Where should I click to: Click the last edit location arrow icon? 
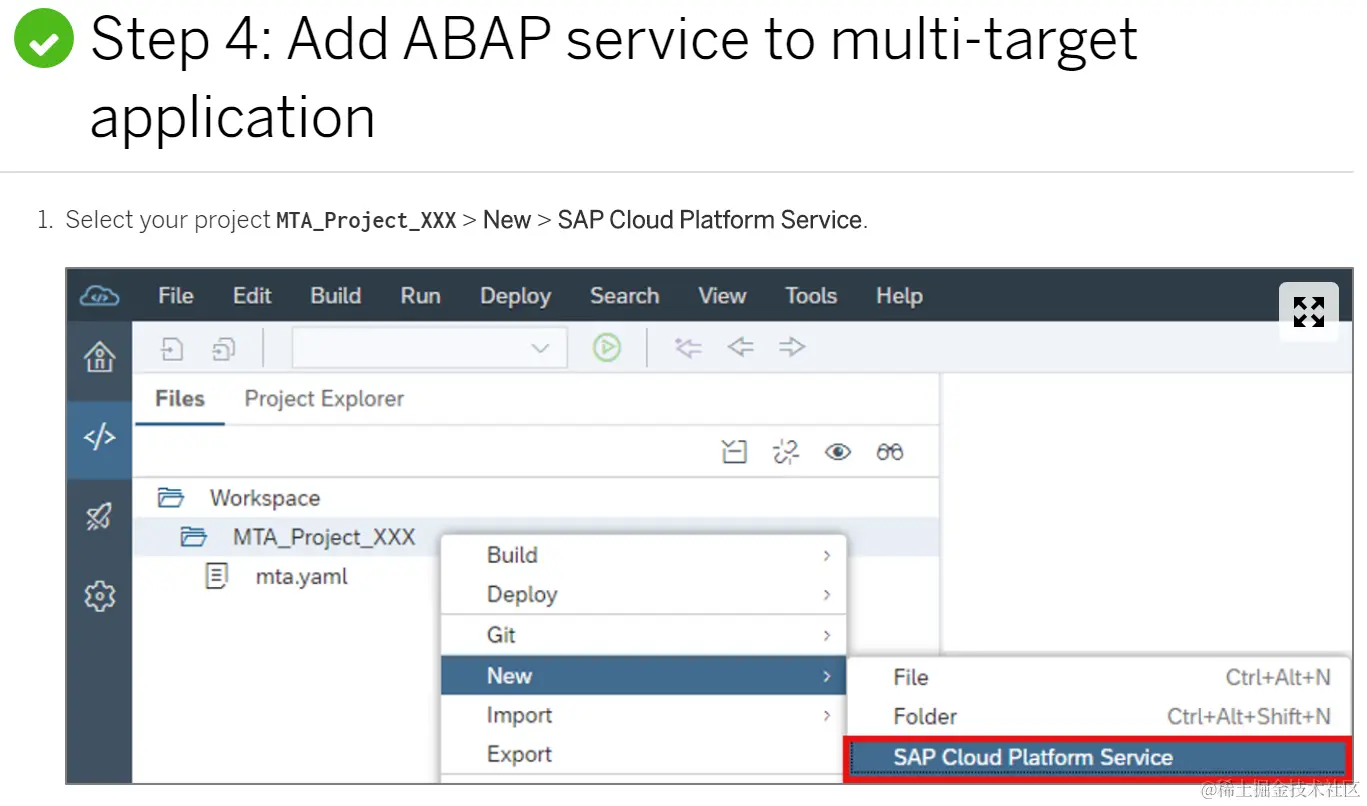click(x=688, y=347)
